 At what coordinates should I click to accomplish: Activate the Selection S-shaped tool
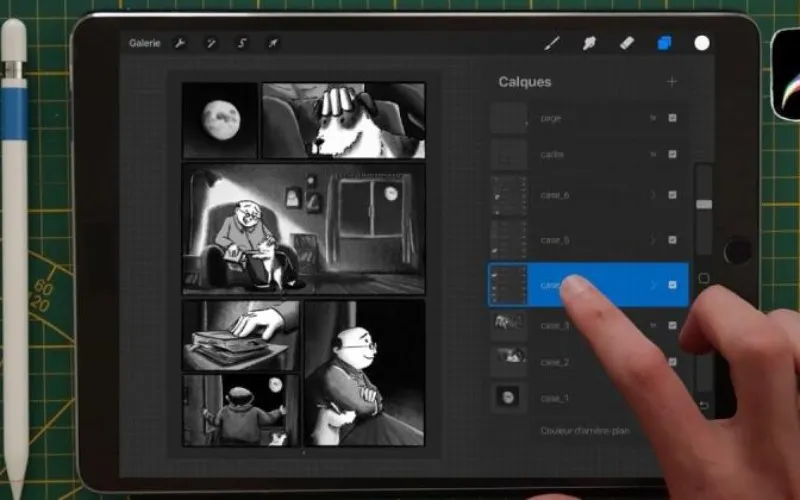point(242,43)
